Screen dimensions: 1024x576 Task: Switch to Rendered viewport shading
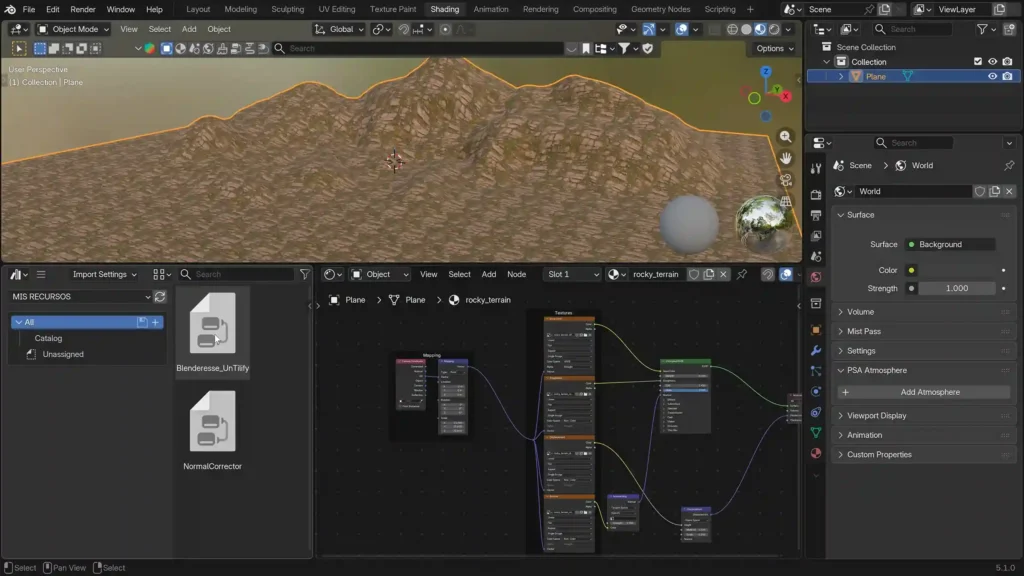tap(775, 29)
